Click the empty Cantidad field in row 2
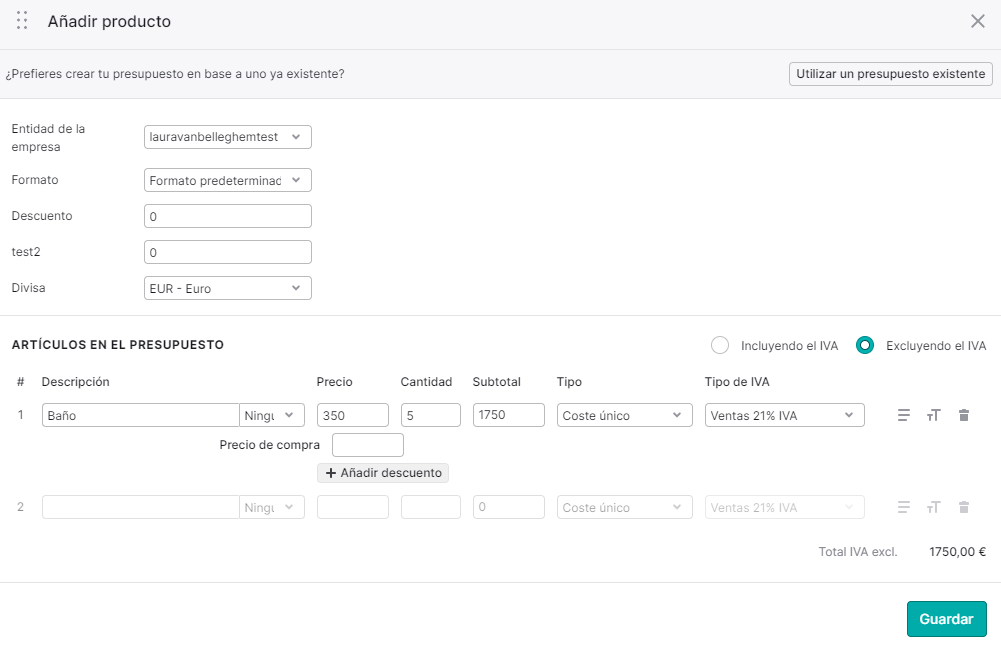 [431, 507]
